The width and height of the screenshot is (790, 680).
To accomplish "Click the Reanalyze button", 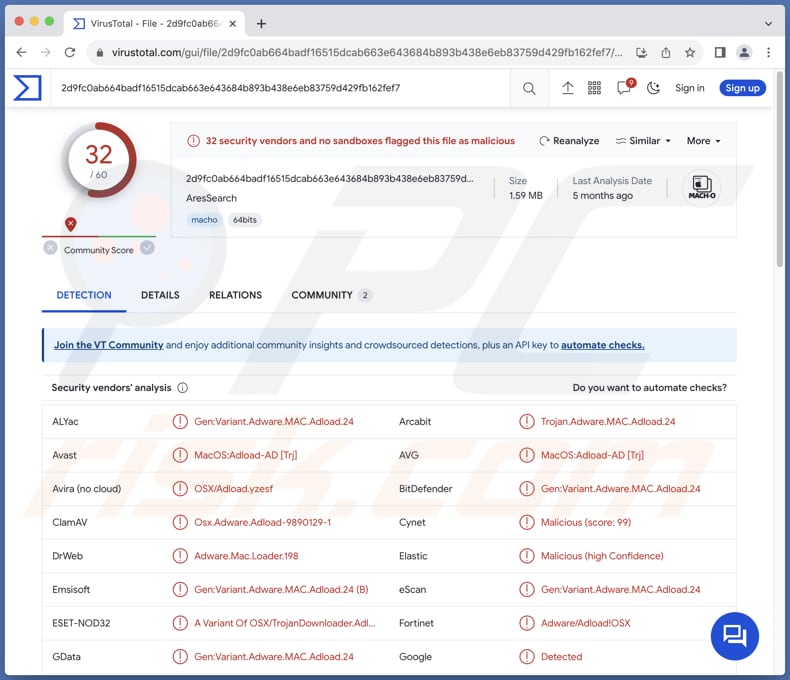I will pyautogui.click(x=569, y=141).
